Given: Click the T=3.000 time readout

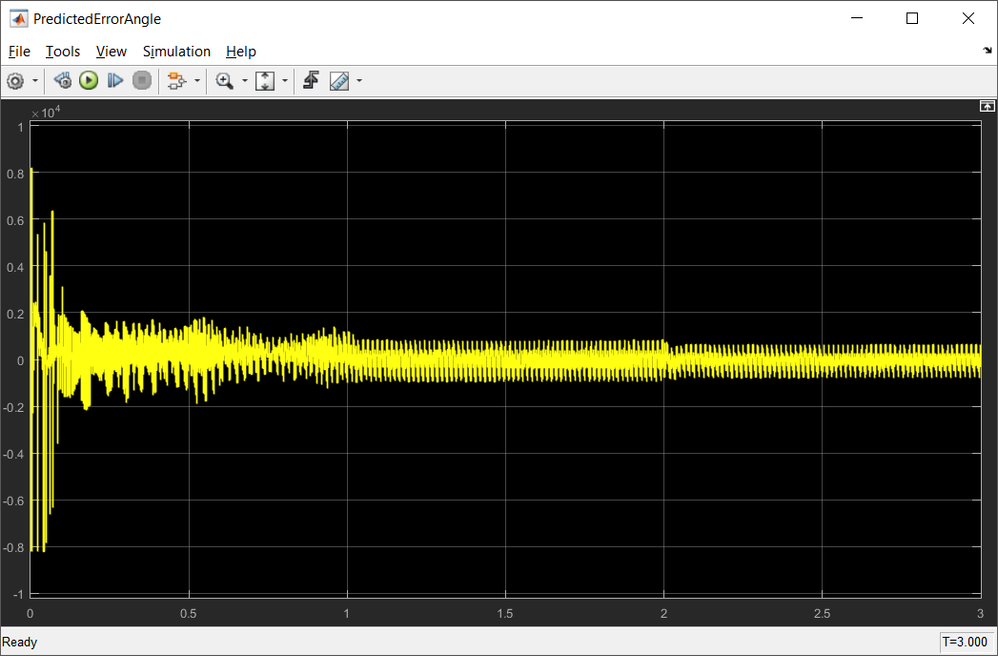Looking at the screenshot, I should (965, 642).
